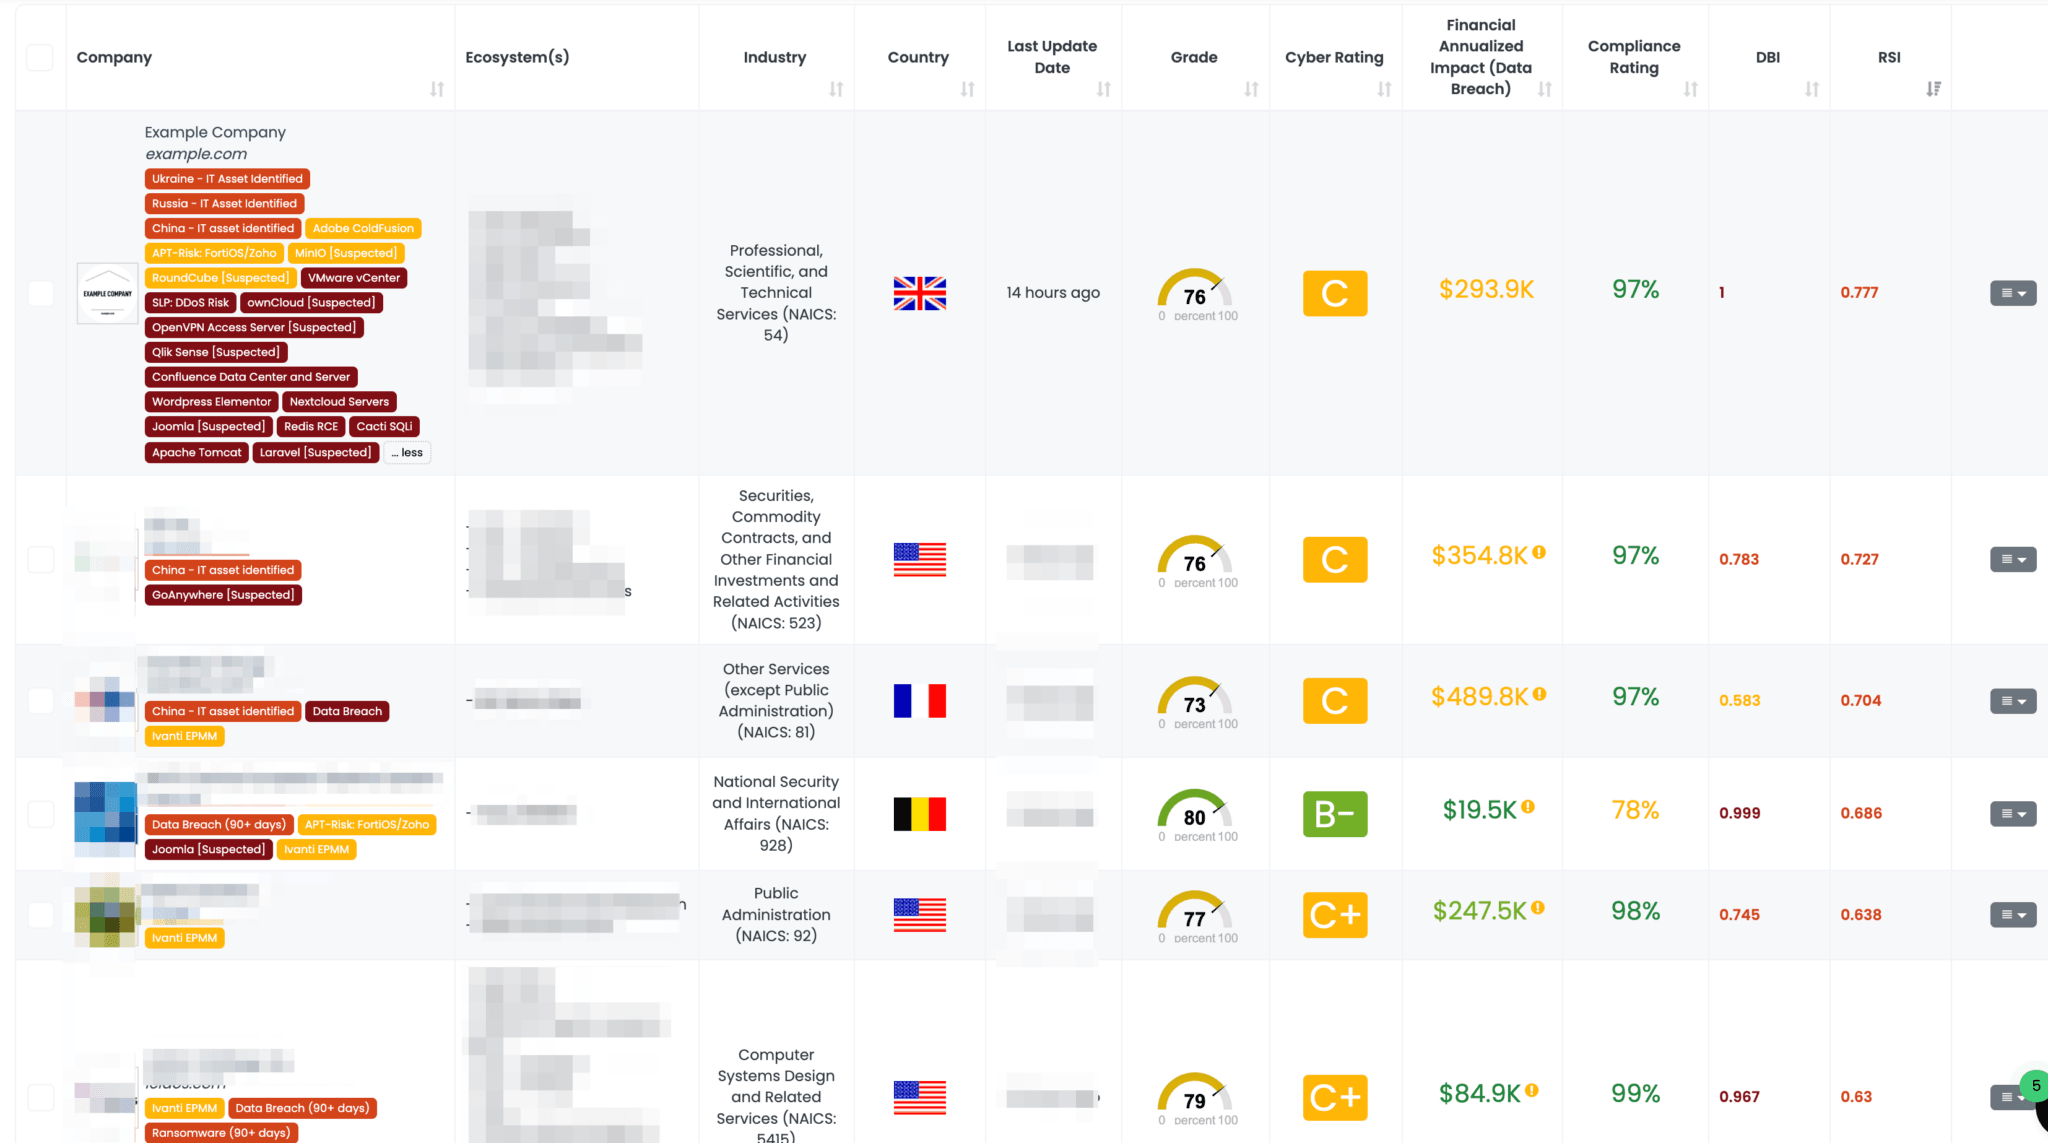Click the VMware vCenter tag
2048x1143 pixels.
354,278
